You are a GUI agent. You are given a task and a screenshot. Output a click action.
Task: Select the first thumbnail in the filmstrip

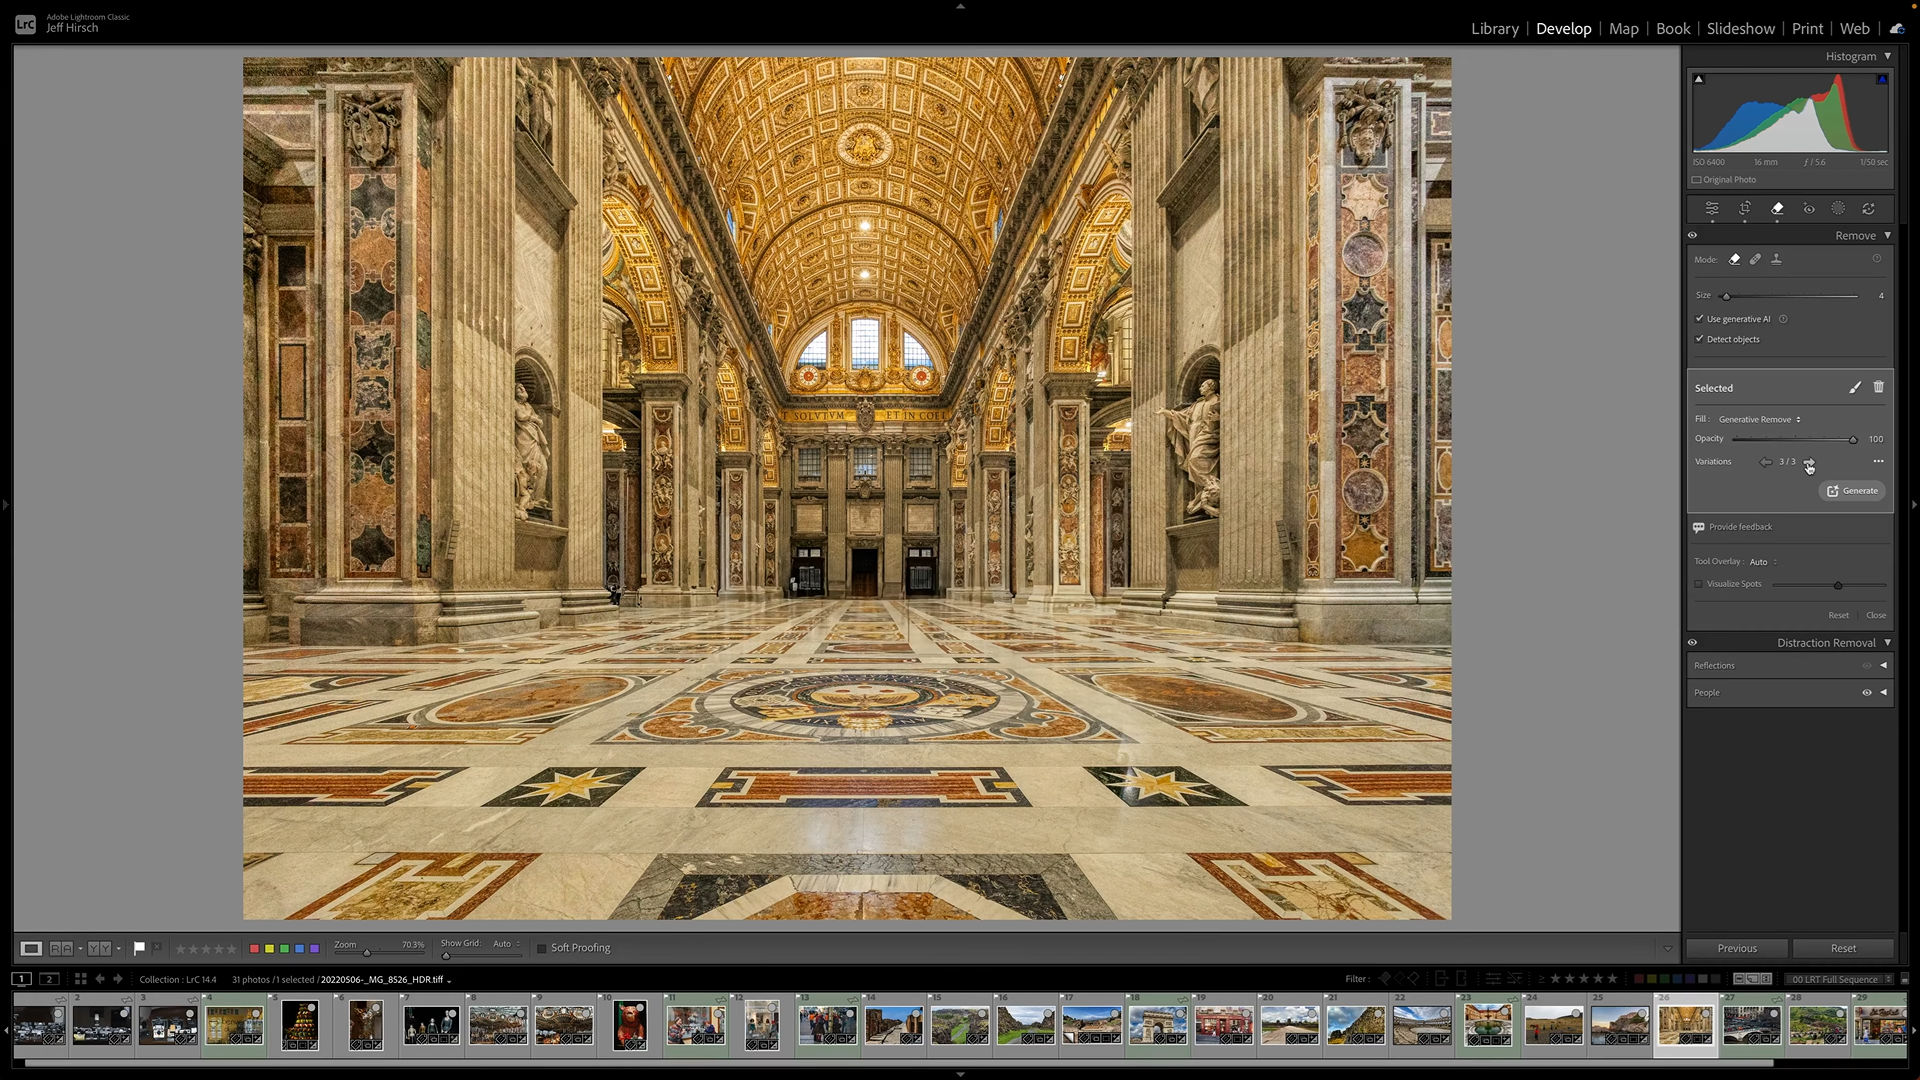tap(39, 1025)
